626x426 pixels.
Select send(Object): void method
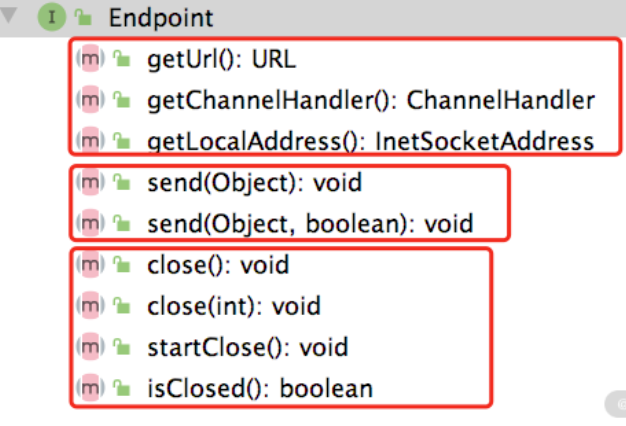(253, 183)
